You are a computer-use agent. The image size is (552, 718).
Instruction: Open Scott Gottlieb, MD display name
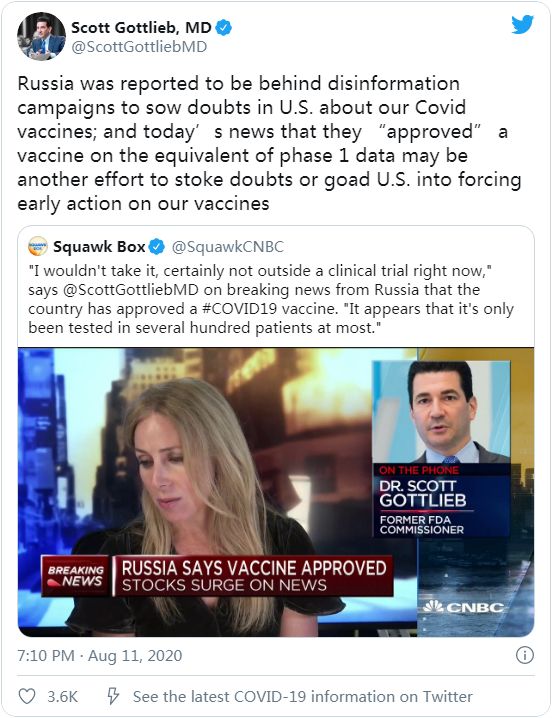[x=141, y=27]
